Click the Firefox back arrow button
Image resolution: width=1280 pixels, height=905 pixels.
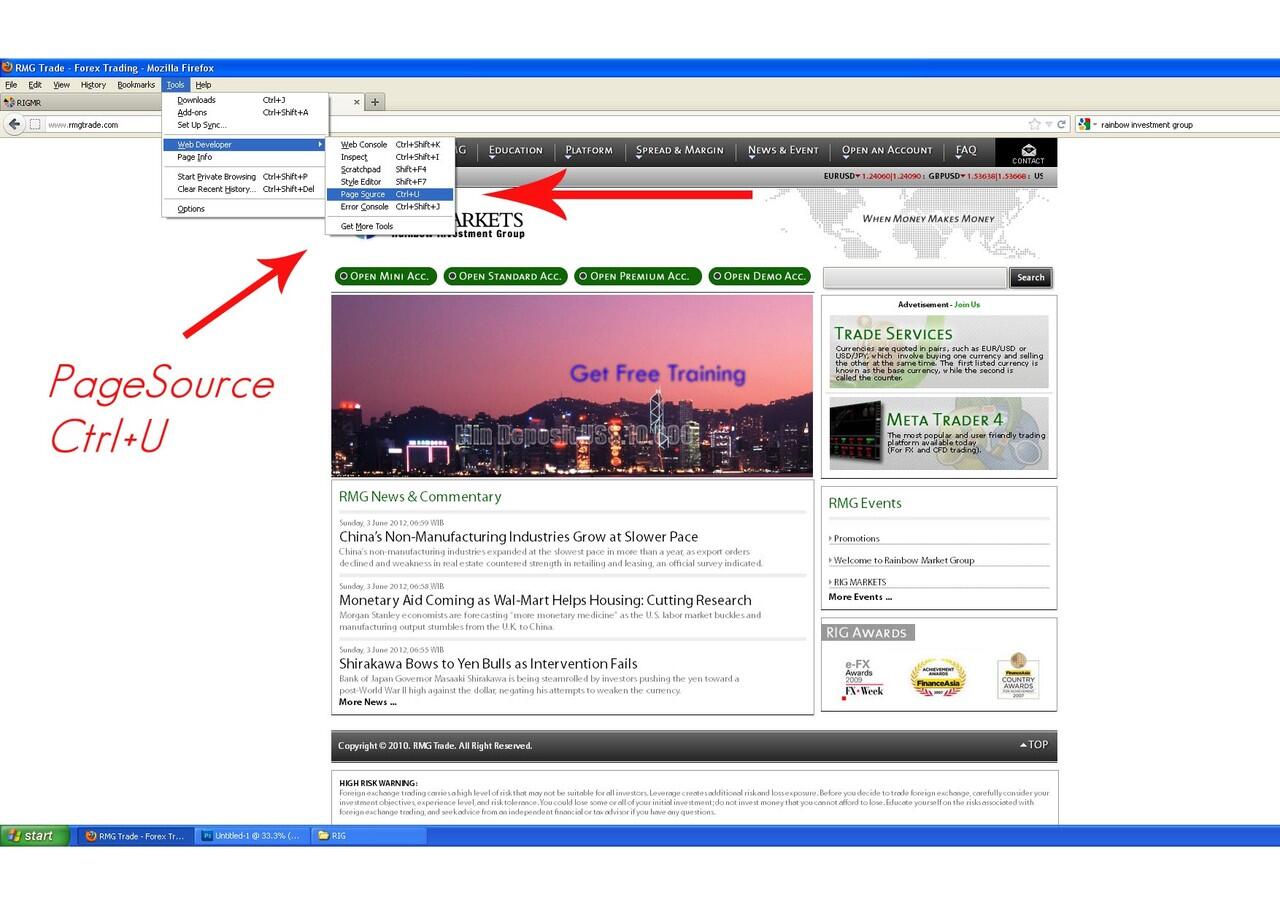point(14,124)
